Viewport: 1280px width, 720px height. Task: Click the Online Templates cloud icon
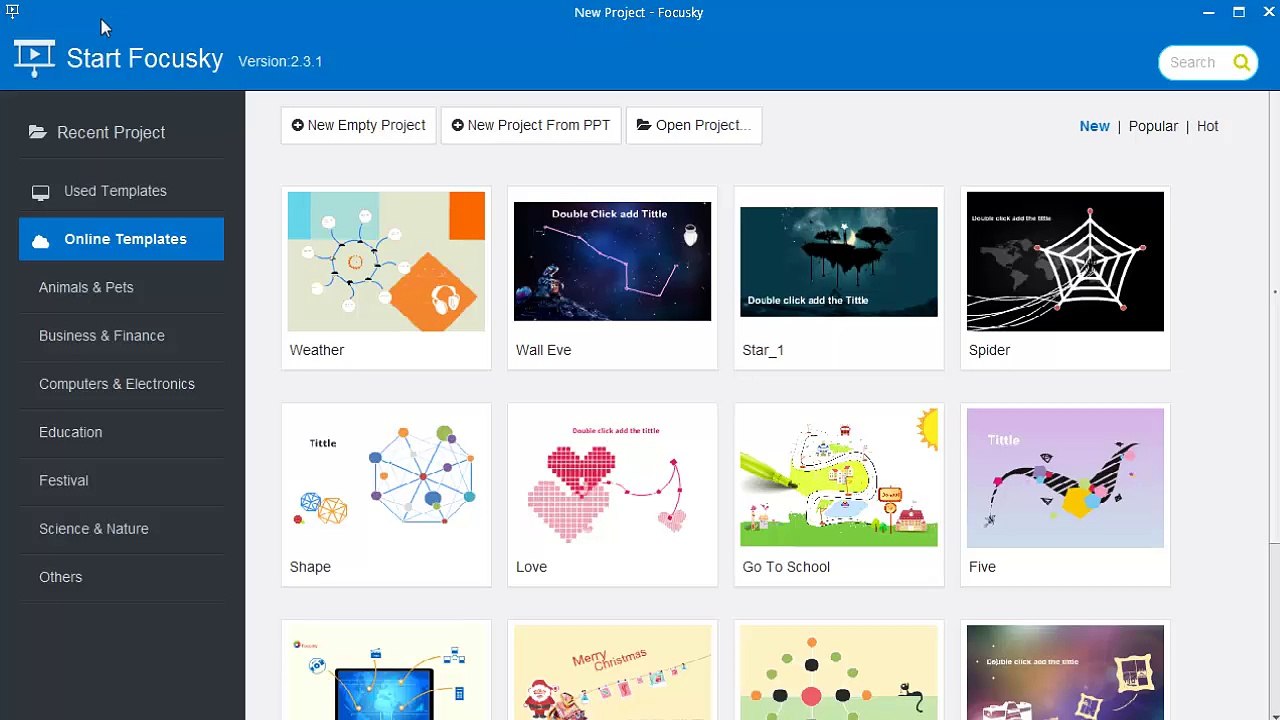[x=40, y=240]
